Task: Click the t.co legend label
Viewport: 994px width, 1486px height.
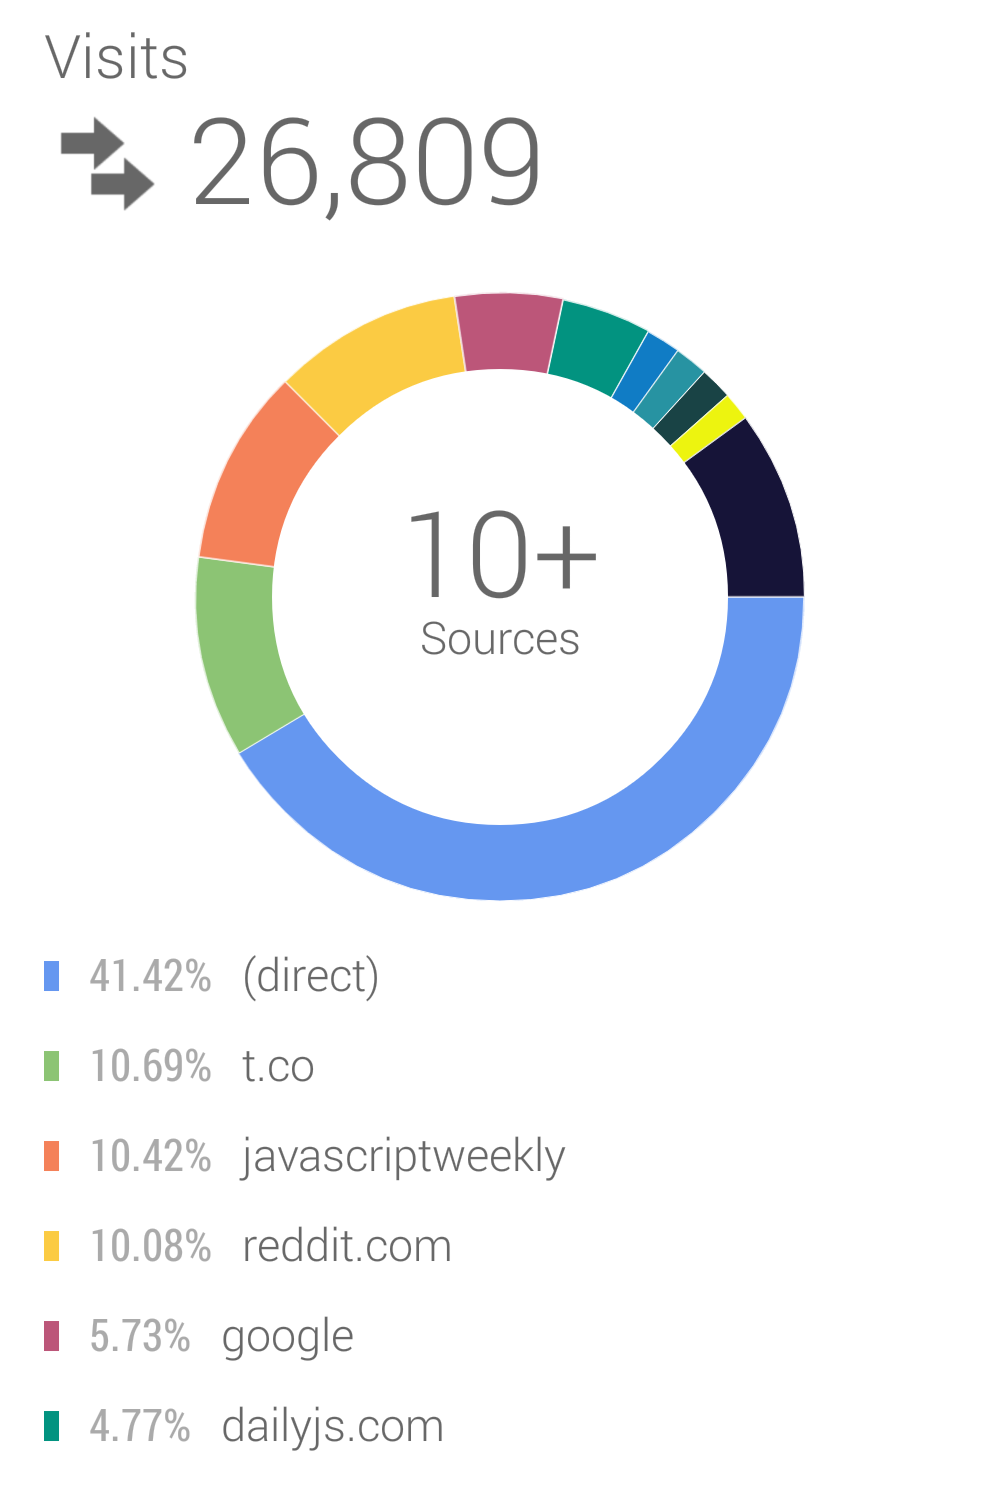Action: point(279,1067)
